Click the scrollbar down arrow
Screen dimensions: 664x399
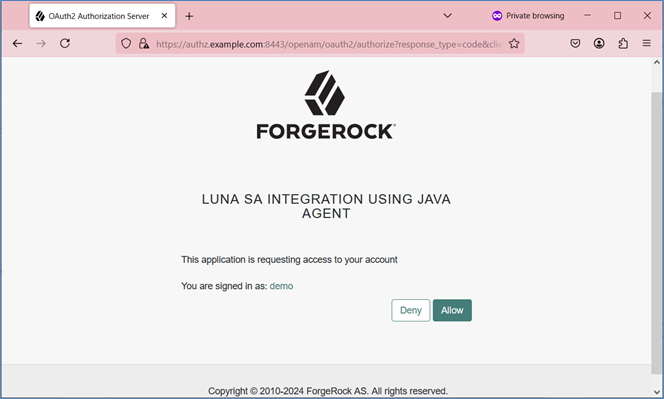(x=657, y=392)
